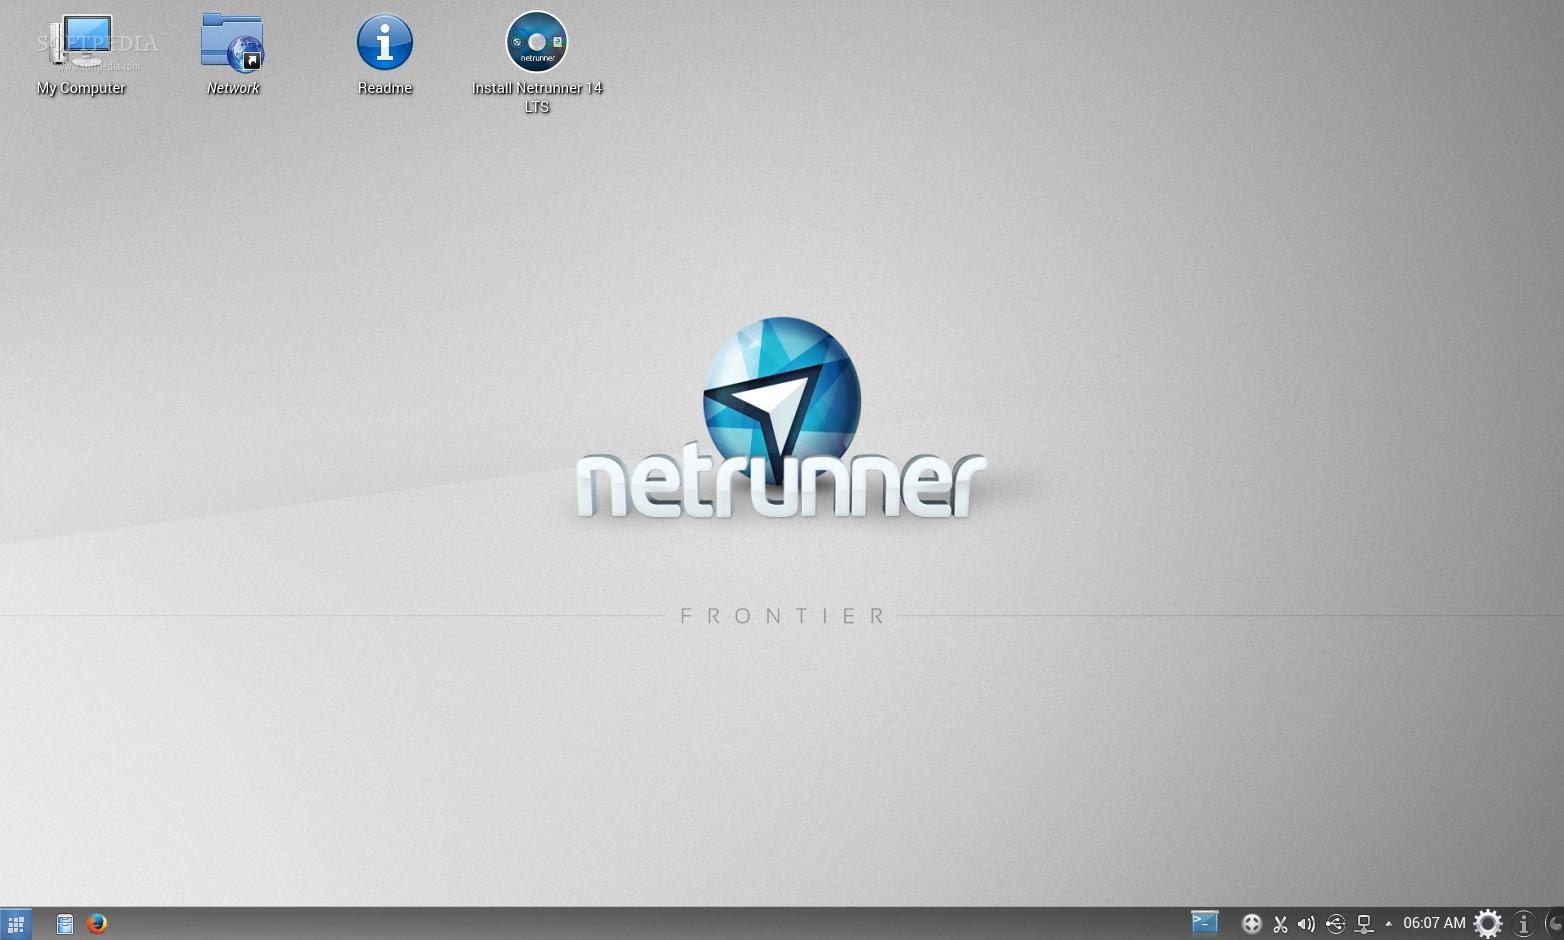Select the 'Network' label text
The image size is (1564, 940).
(x=233, y=88)
